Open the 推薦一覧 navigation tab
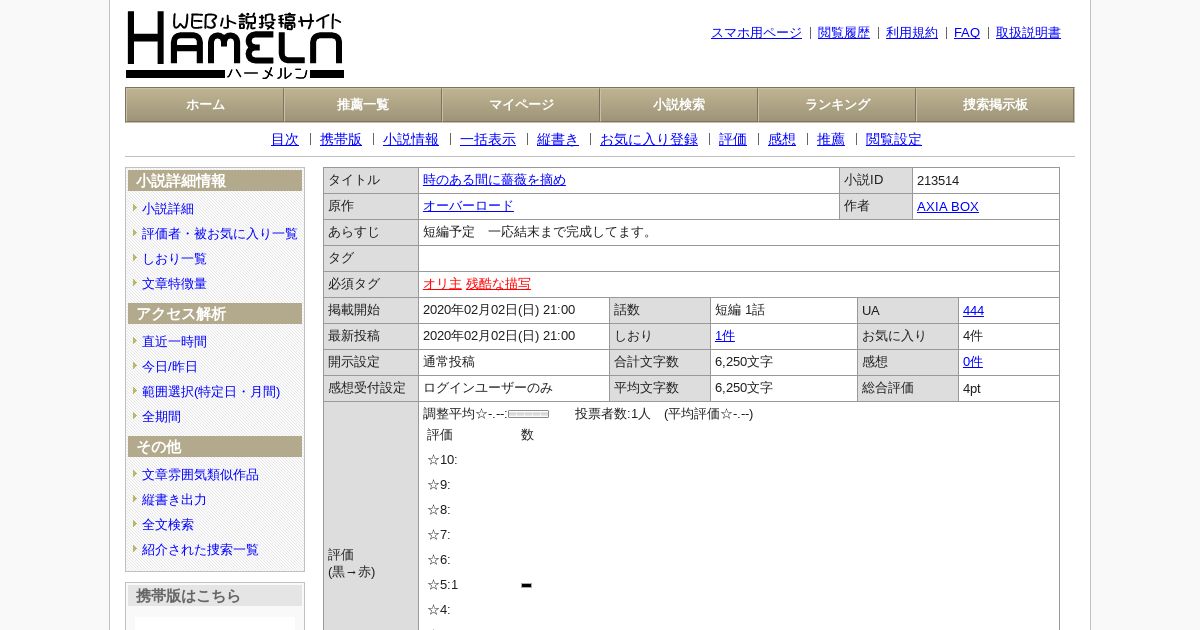Image resolution: width=1200 pixels, height=630 pixels. click(x=363, y=105)
